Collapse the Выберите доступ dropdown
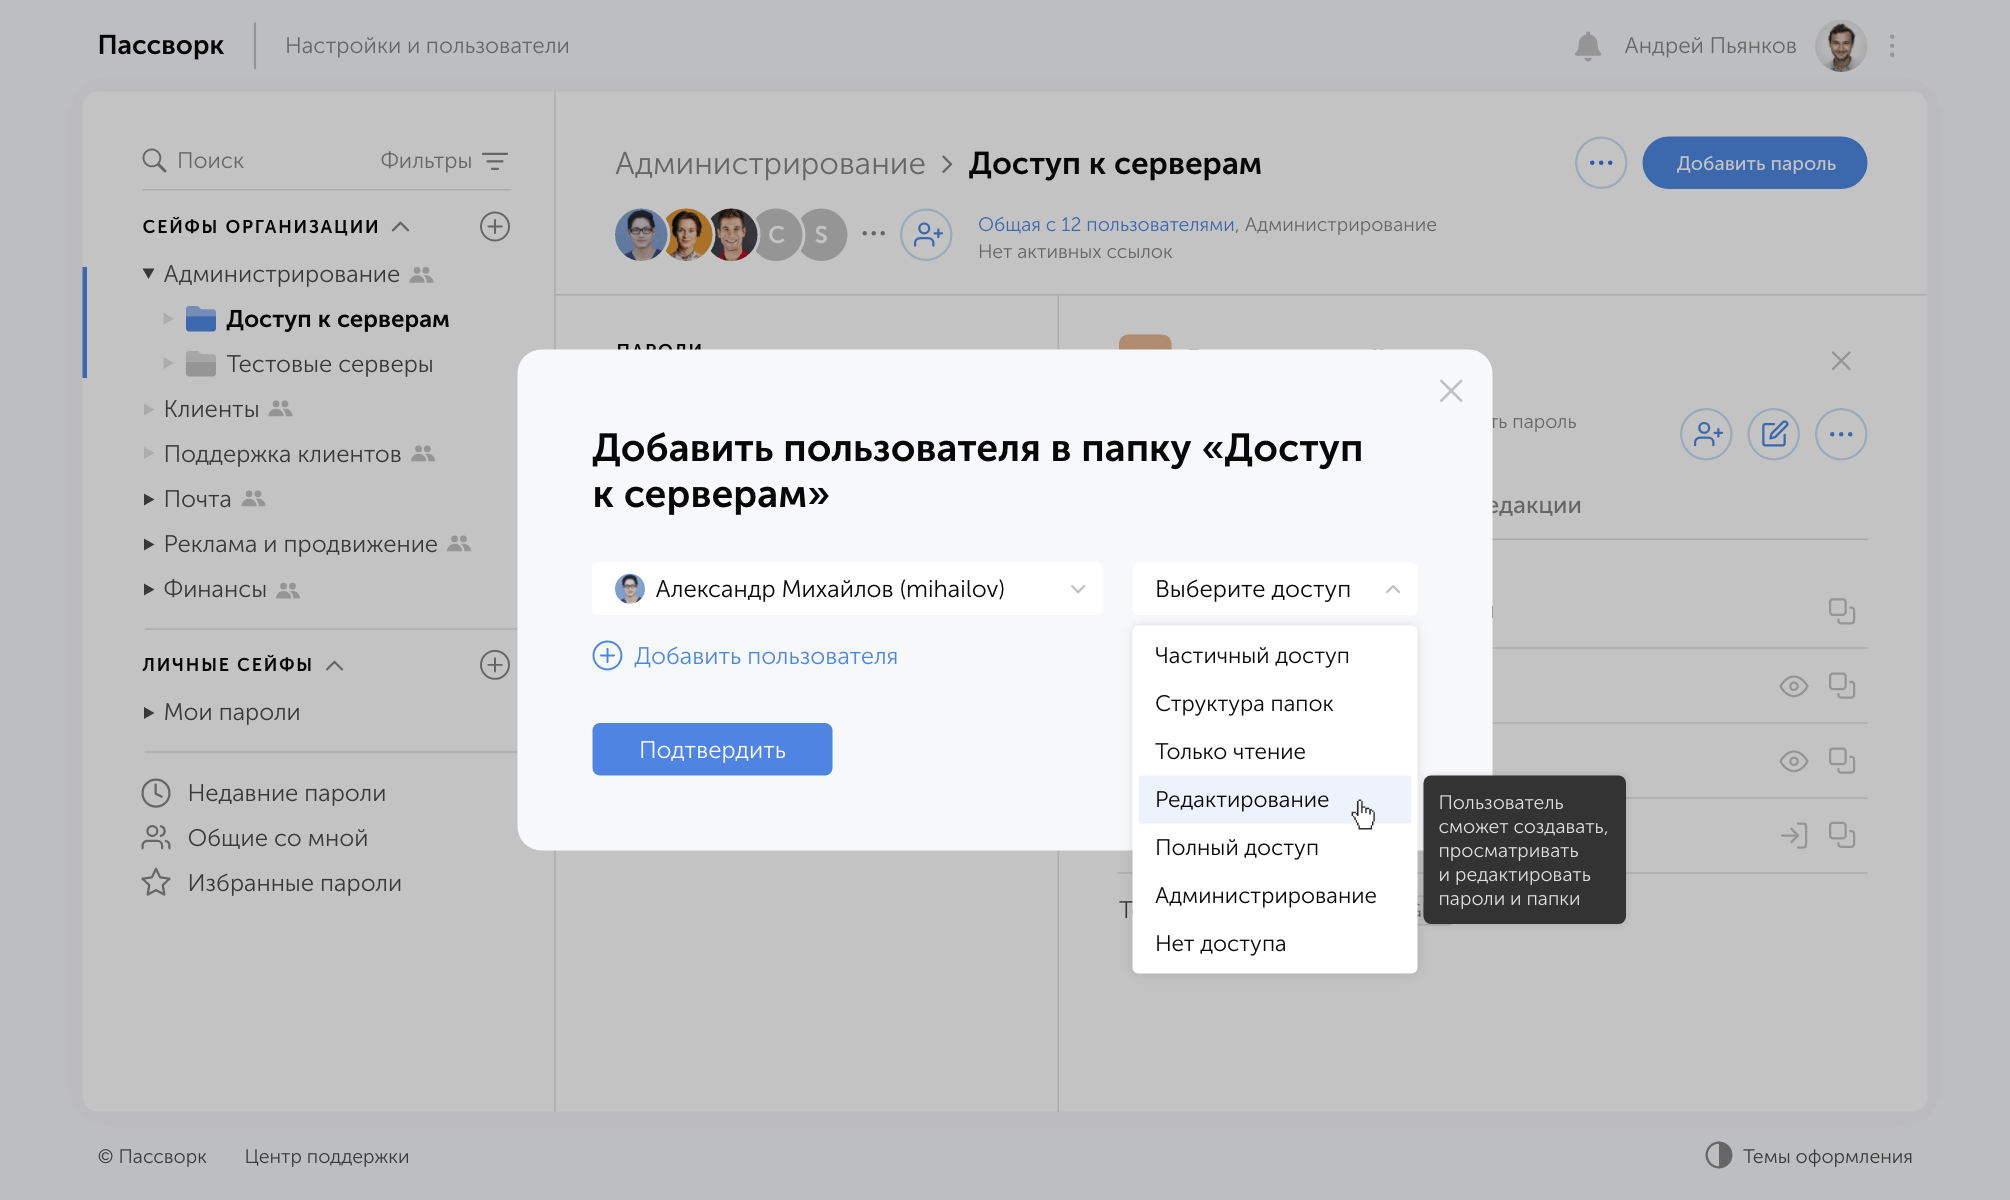Image resolution: width=2010 pixels, height=1200 pixels. tap(1274, 589)
